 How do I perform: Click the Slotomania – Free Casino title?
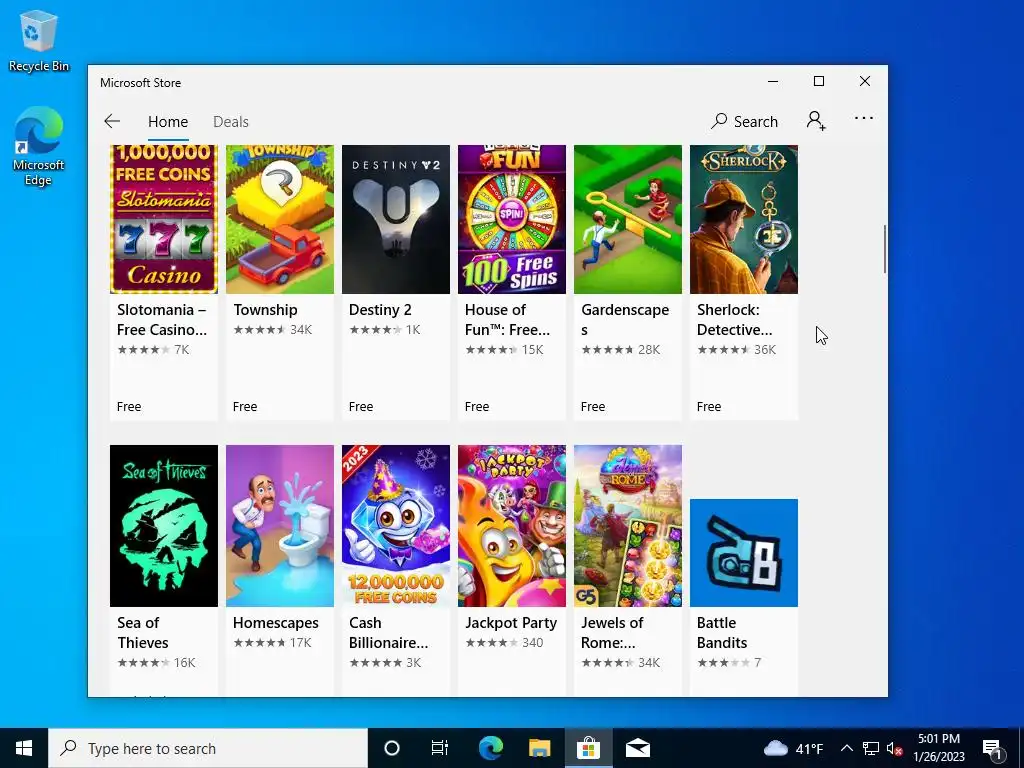[162, 319]
